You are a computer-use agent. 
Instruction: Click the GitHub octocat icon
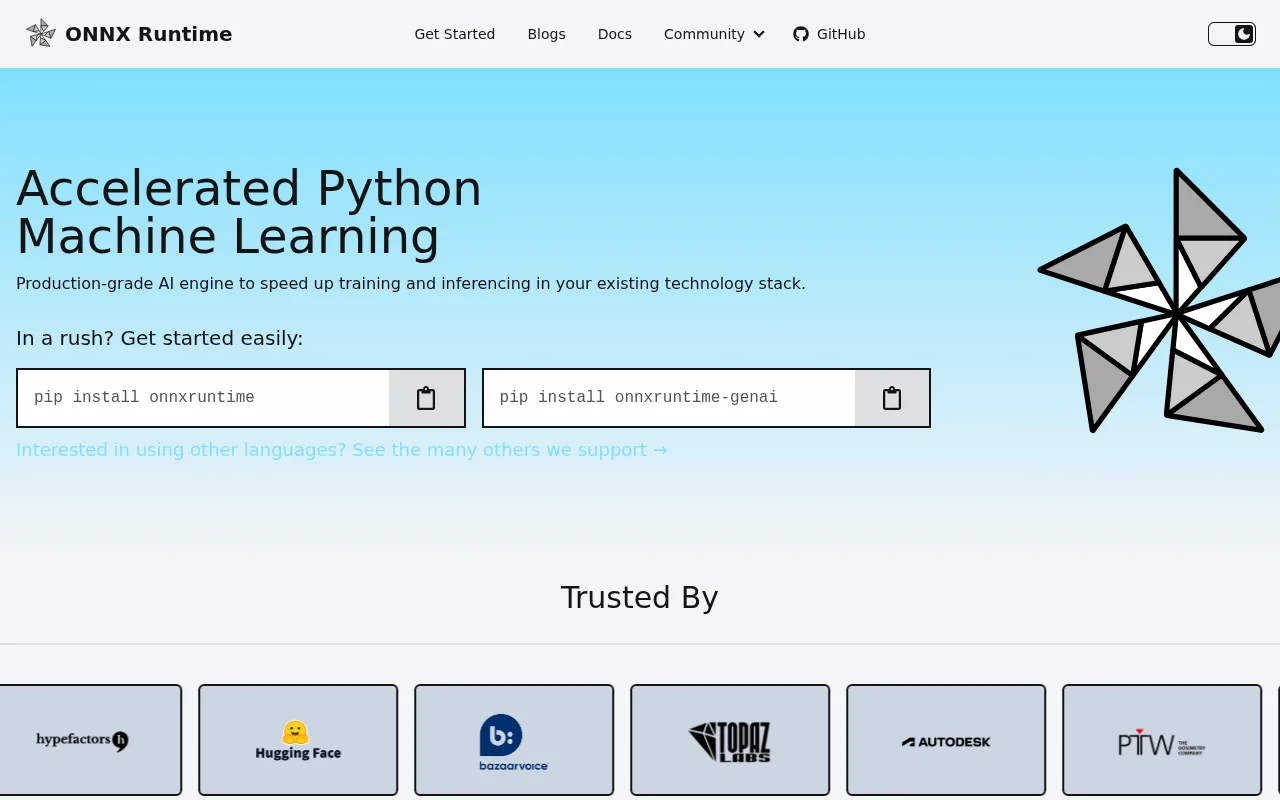click(x=801, y=34)
